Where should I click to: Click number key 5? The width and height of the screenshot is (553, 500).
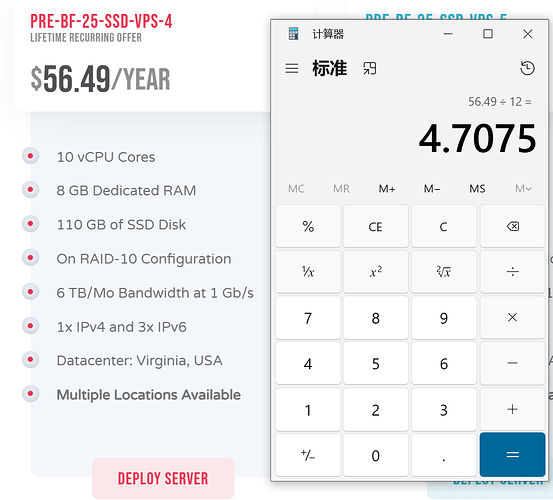(x=376, y=363)
